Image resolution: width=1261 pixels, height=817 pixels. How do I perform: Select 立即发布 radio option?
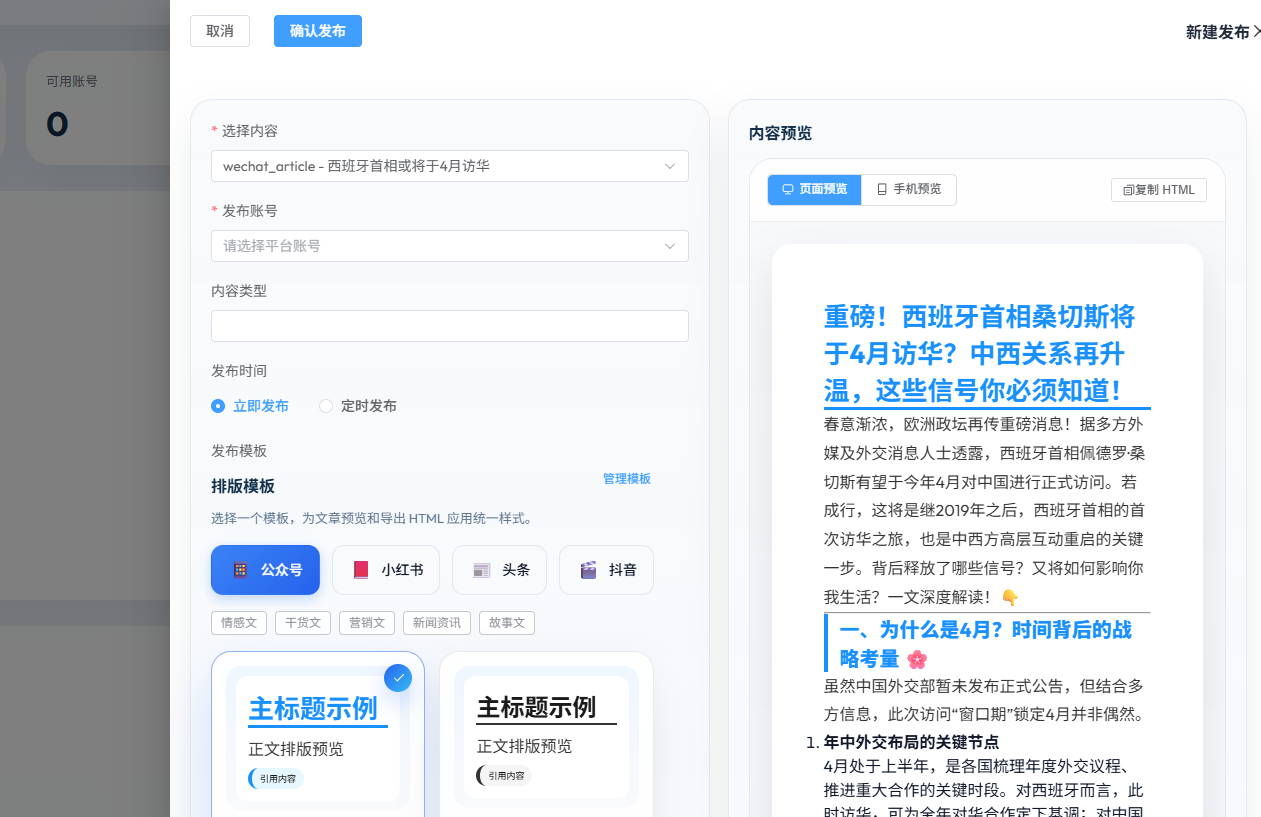point(218,406)
